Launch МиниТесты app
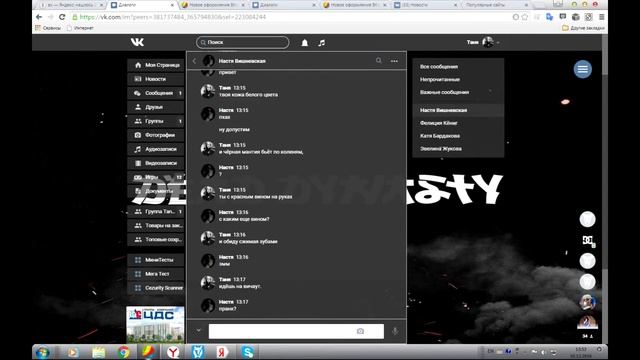The height and width of the screenshot is (360, 640). coord(156,260)
